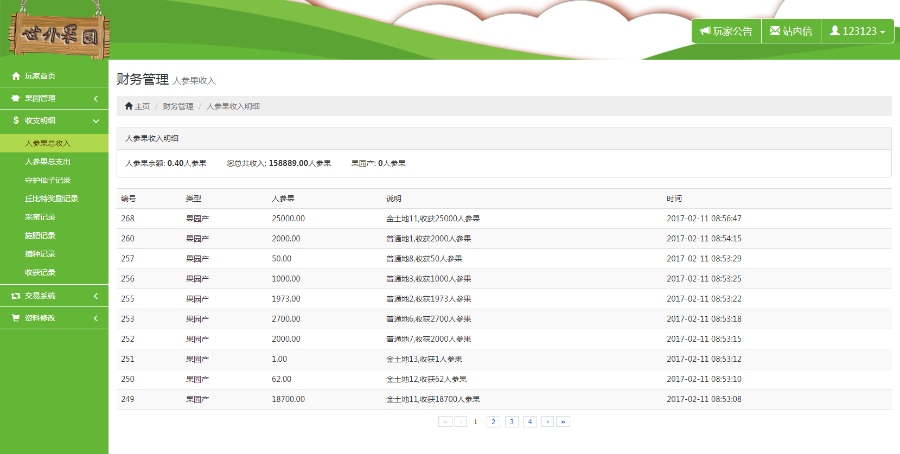Click description 金土地12,收获62人参果

426,379
